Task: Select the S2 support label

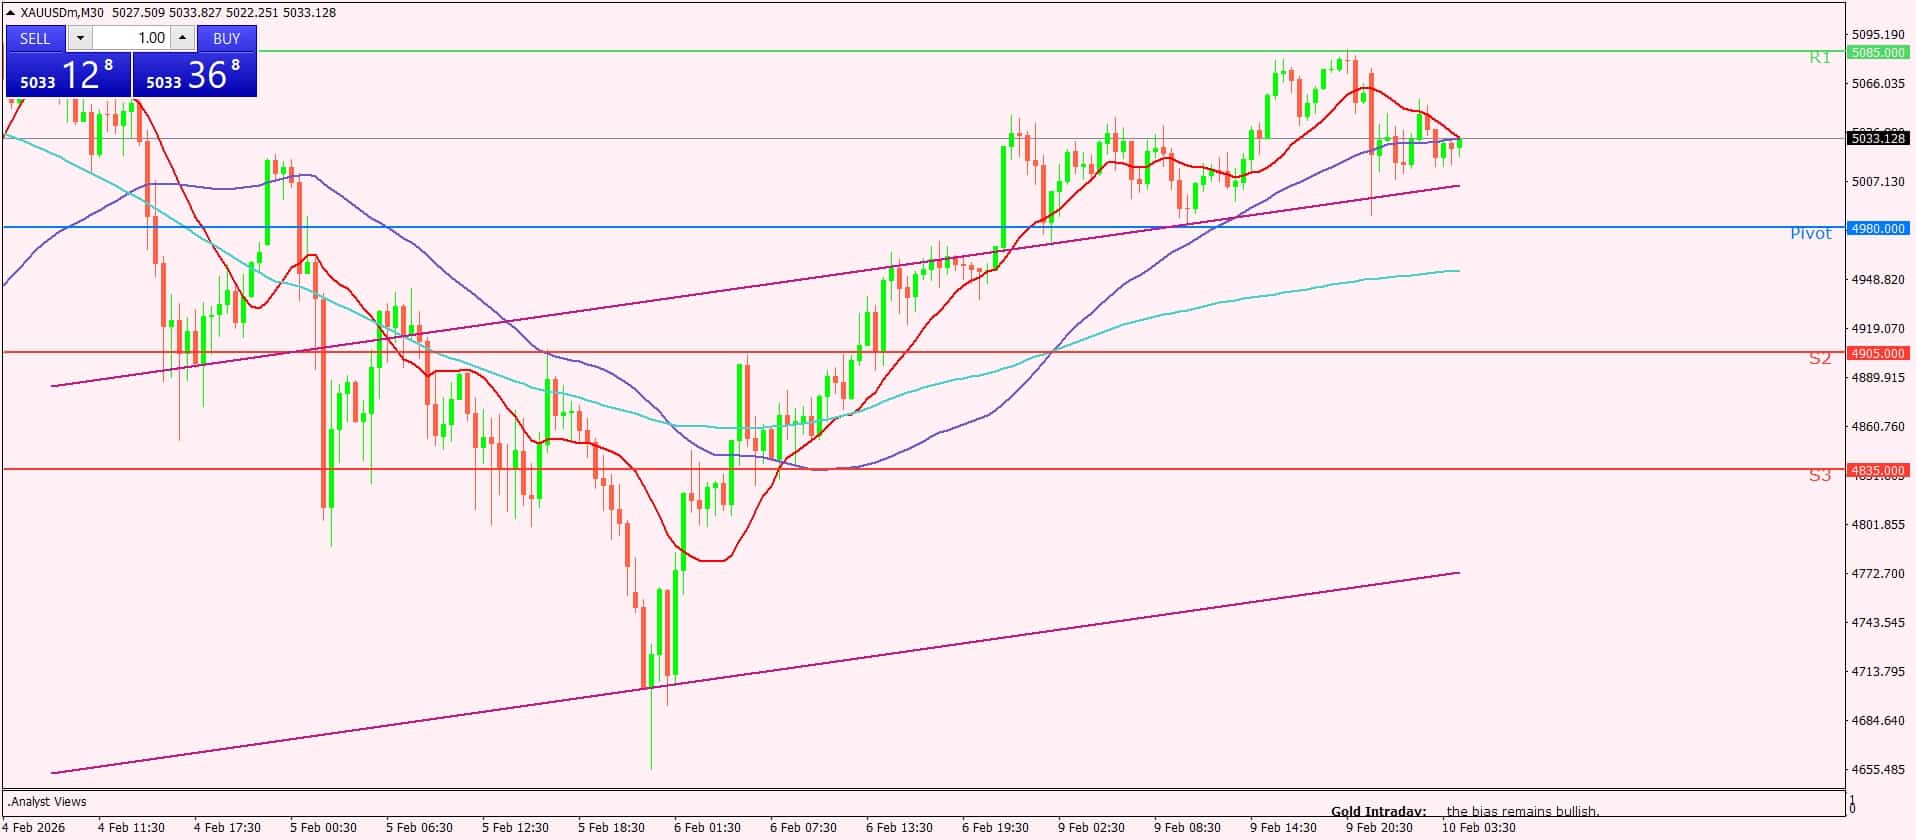Action: (x=1820, y=358)
